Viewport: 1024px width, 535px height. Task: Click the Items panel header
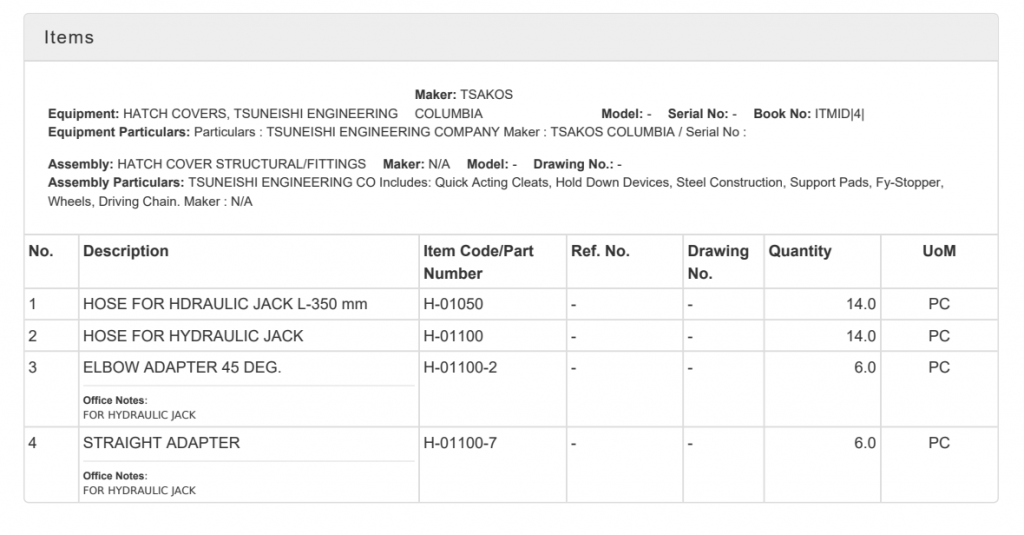511,37
